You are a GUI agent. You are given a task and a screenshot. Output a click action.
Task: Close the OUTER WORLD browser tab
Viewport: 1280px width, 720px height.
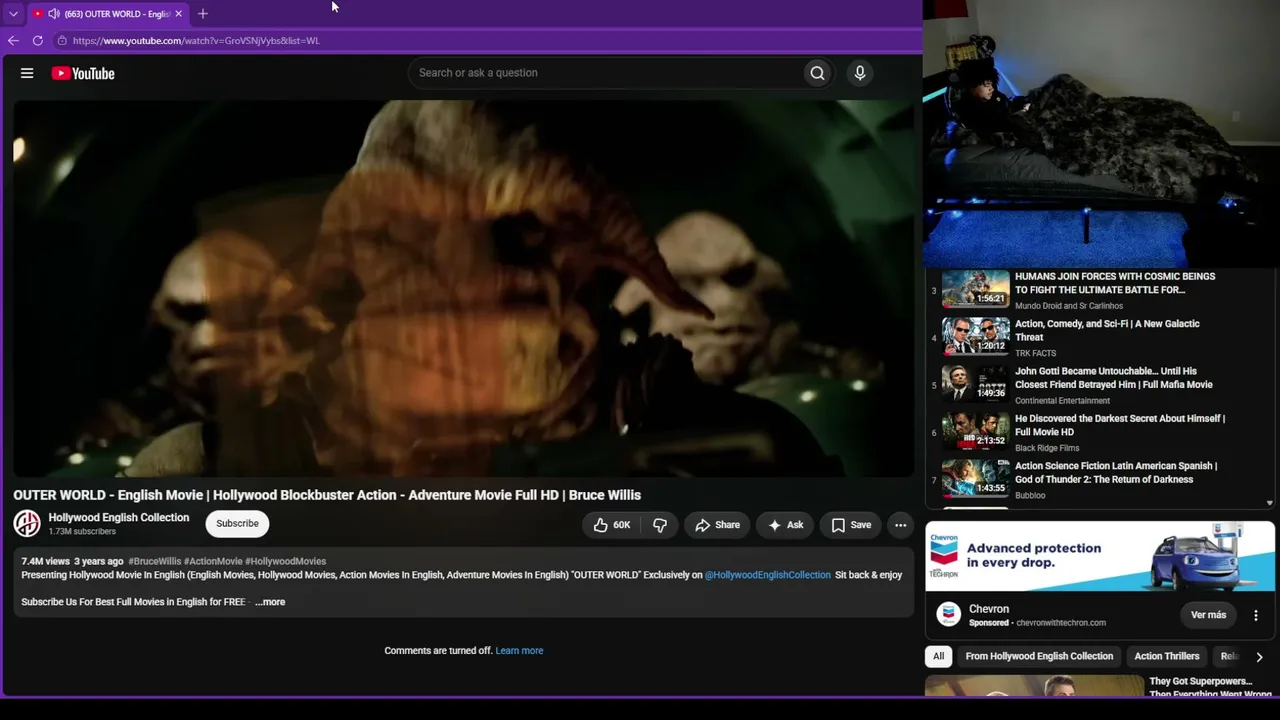[x=178, y=14]
